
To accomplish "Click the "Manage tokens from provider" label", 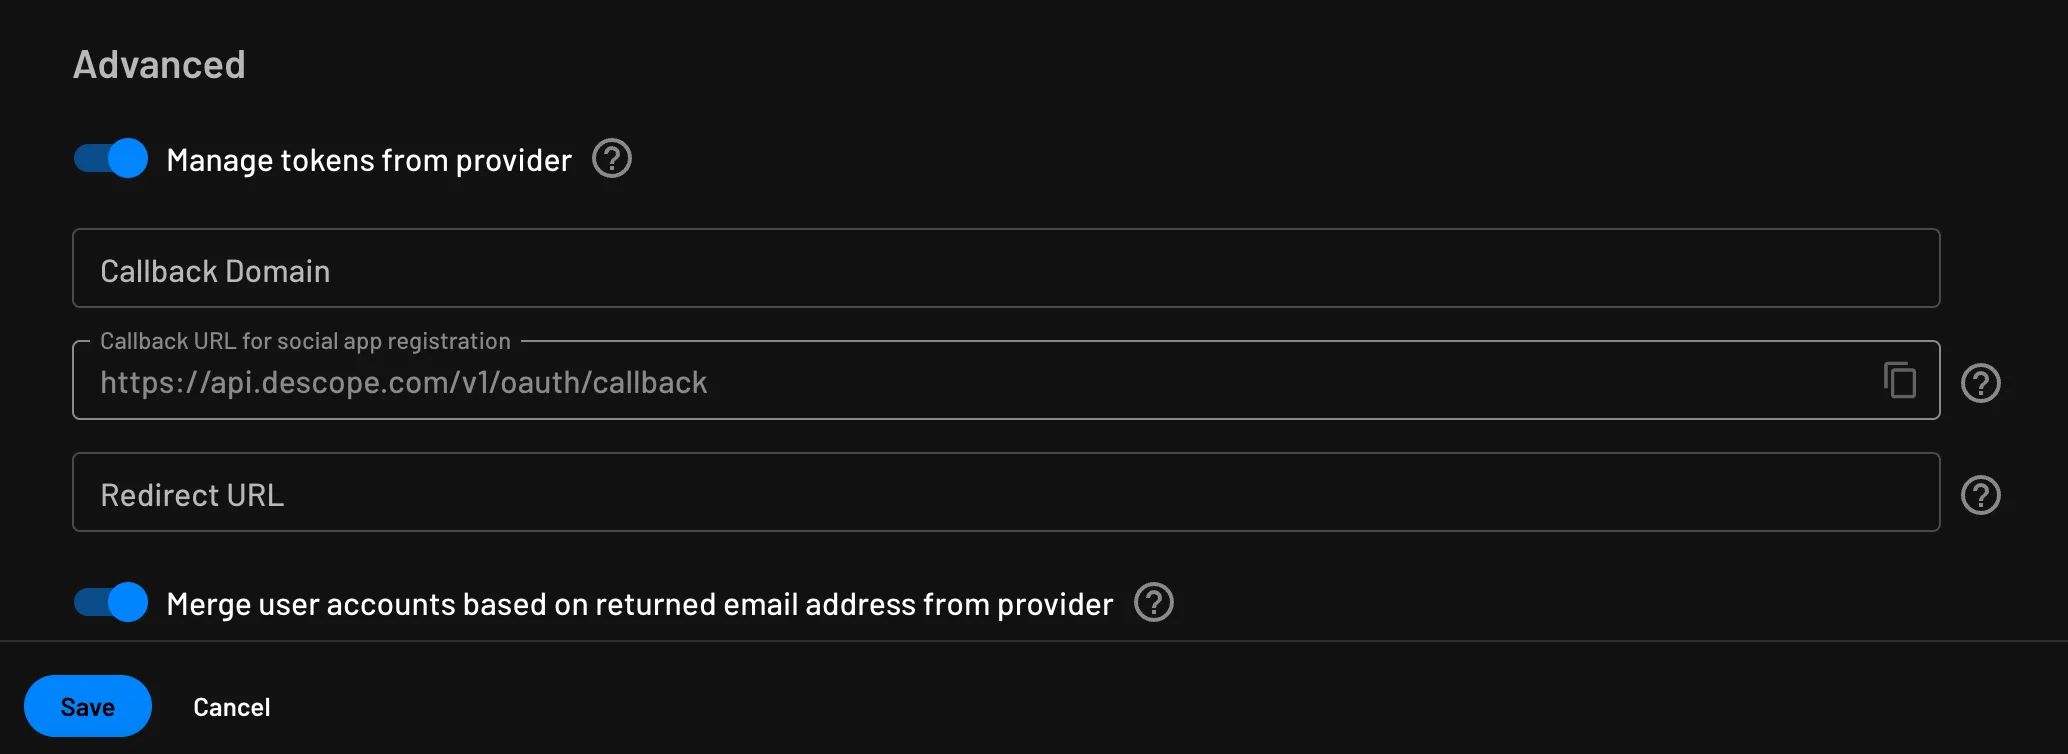I will [x=369, y=160].
